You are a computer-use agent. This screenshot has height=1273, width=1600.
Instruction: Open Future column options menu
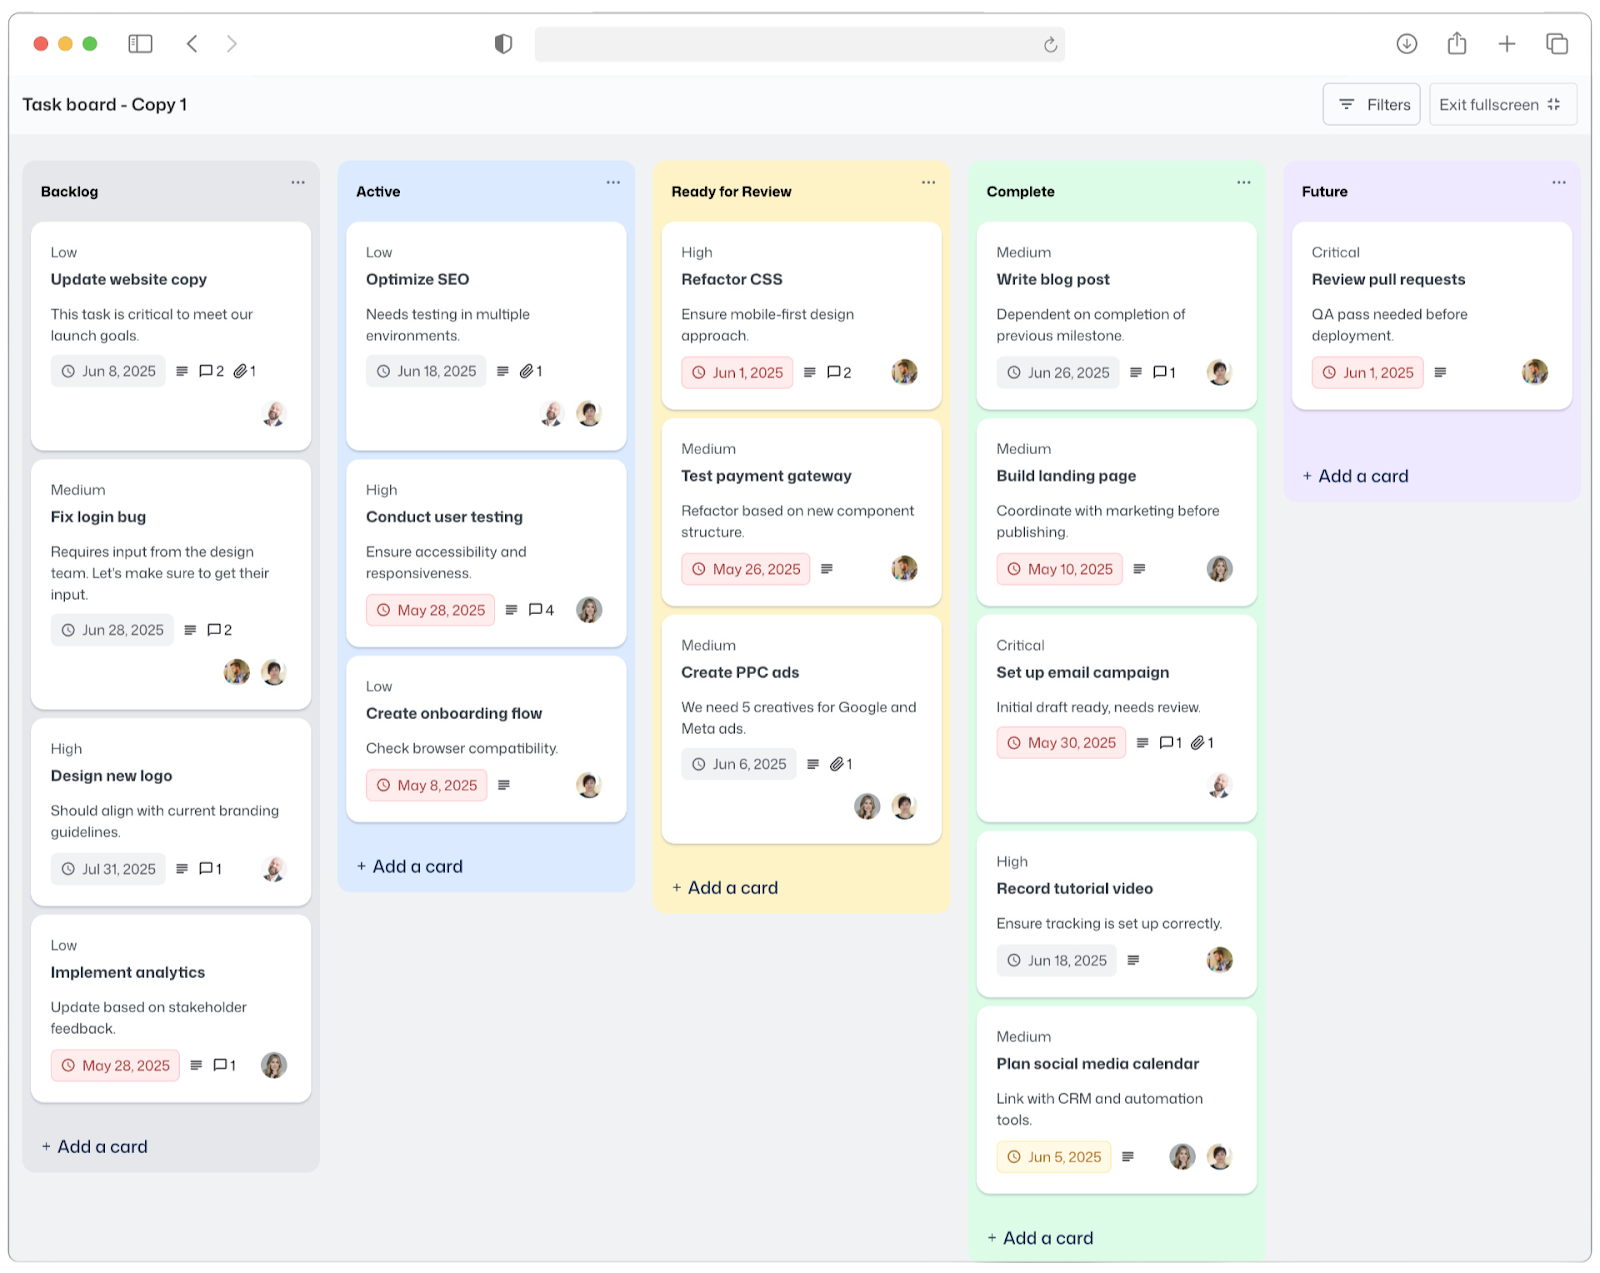coord(1558,182)
